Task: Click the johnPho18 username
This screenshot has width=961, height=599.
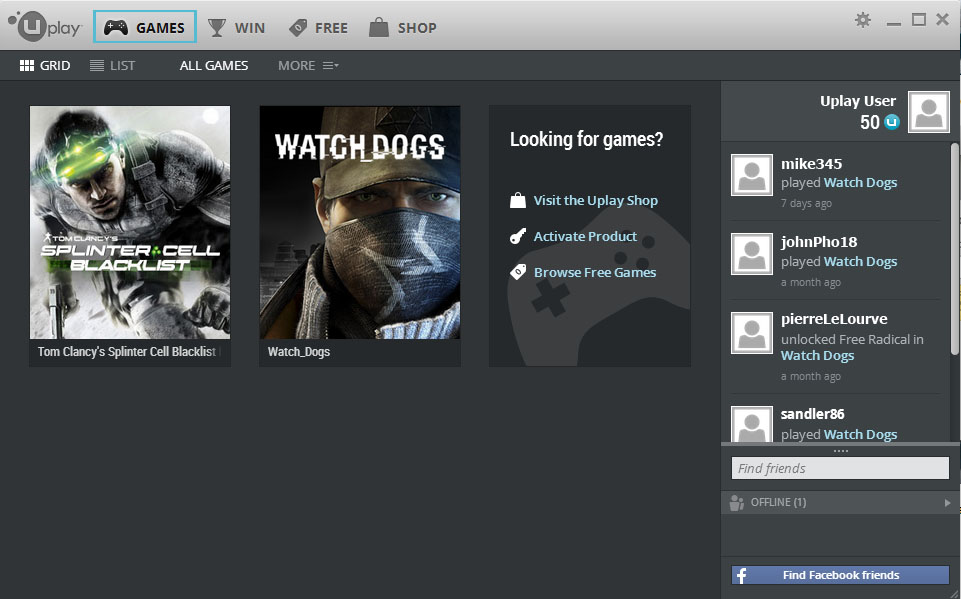Action: [819, 242]
